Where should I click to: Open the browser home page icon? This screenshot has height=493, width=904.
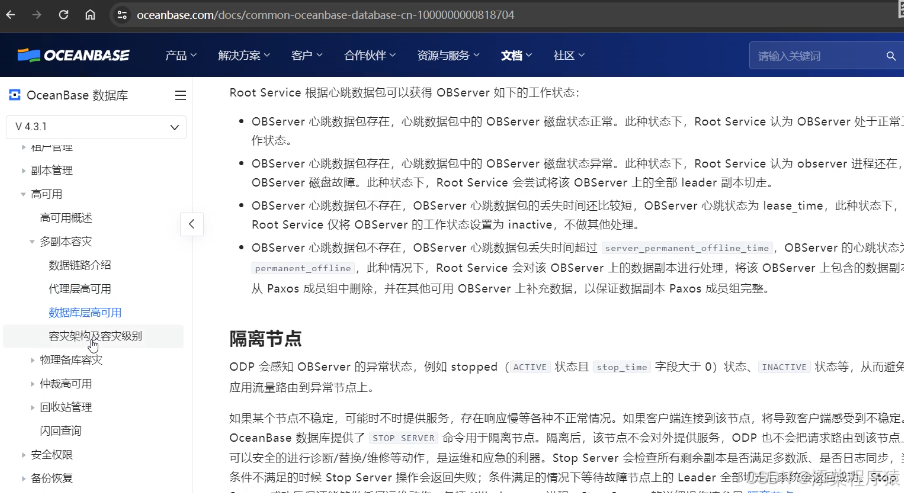pyautogui.click(x=91, y=14)
